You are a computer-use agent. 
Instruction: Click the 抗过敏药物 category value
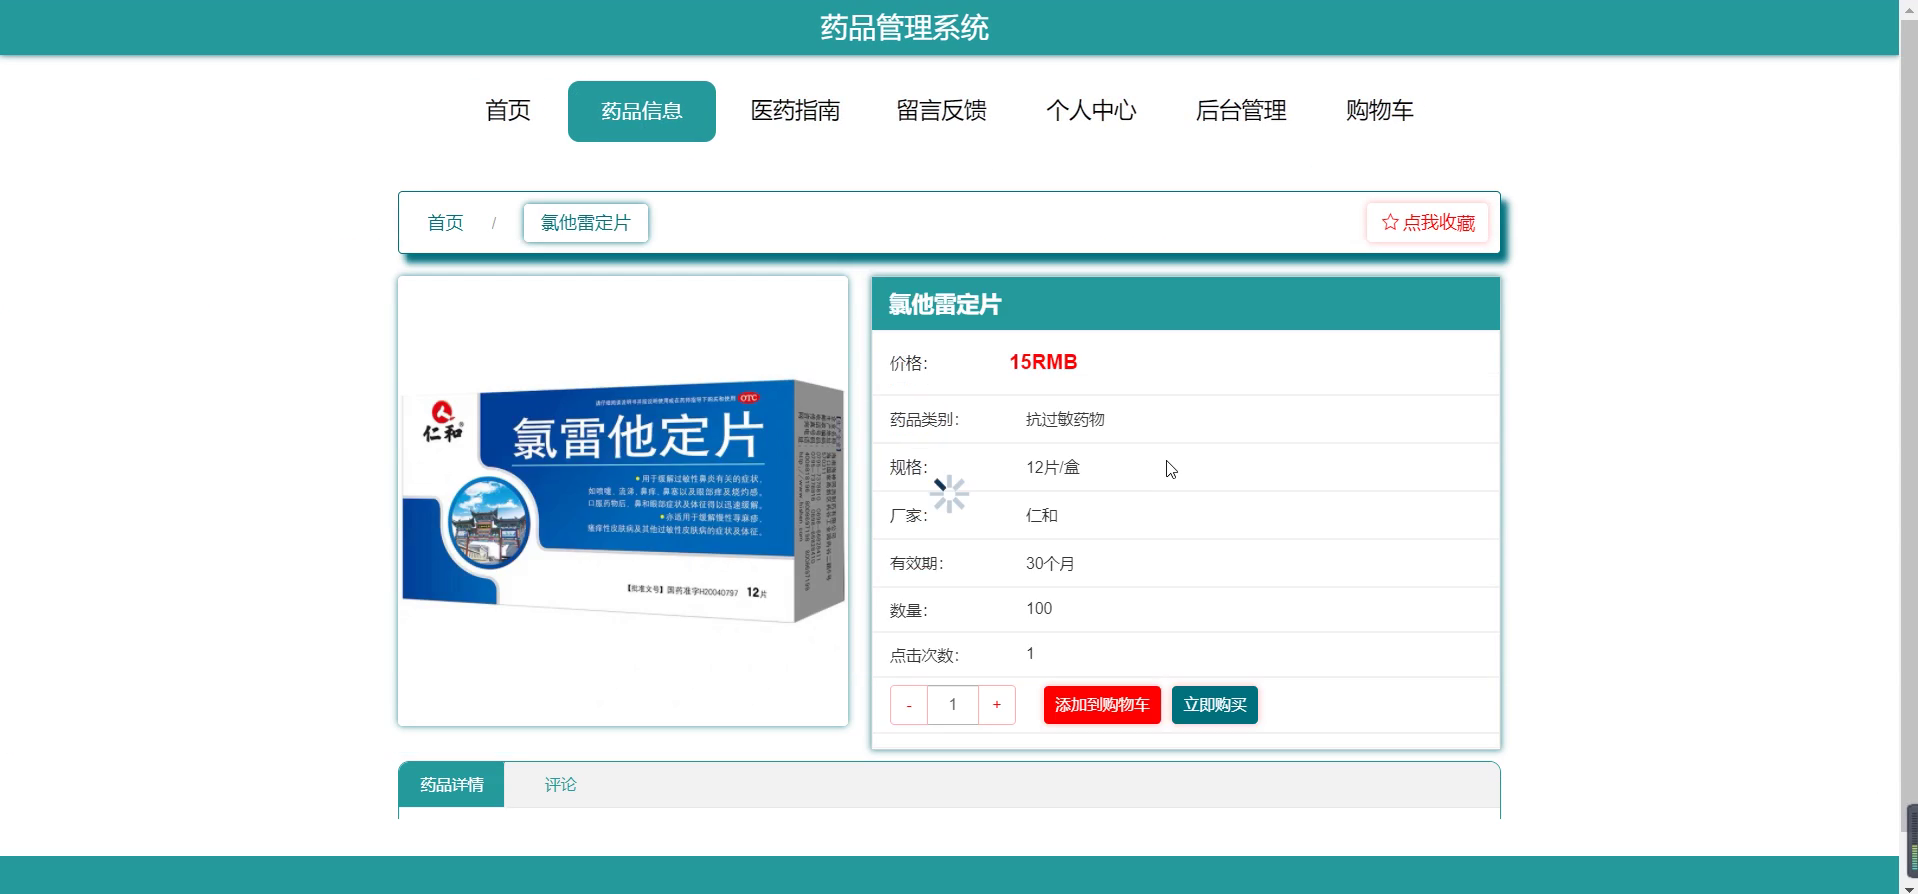coord(1065,420)
